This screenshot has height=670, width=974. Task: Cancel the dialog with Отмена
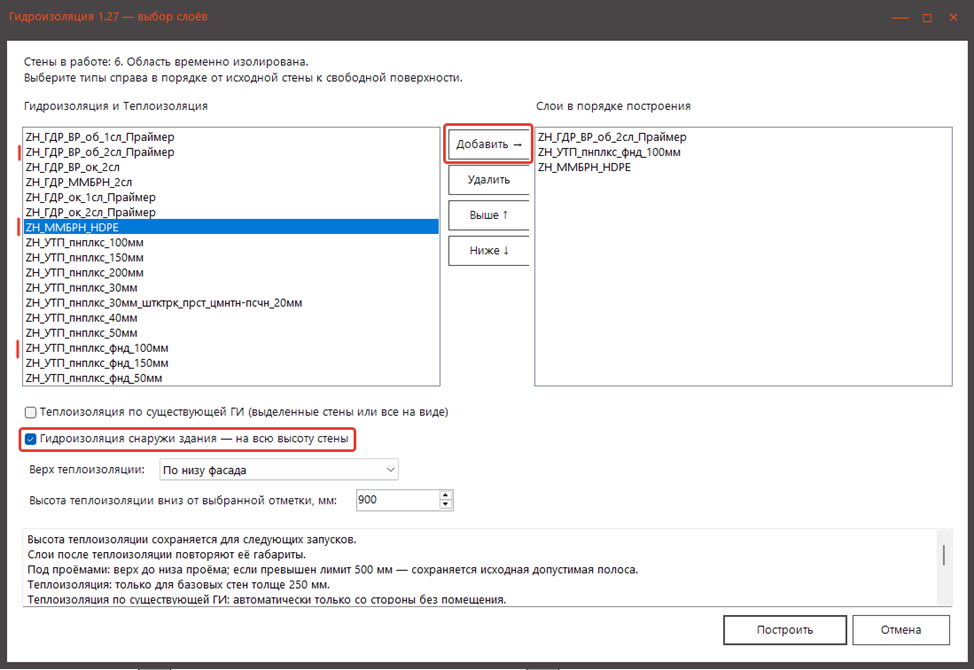901,630
